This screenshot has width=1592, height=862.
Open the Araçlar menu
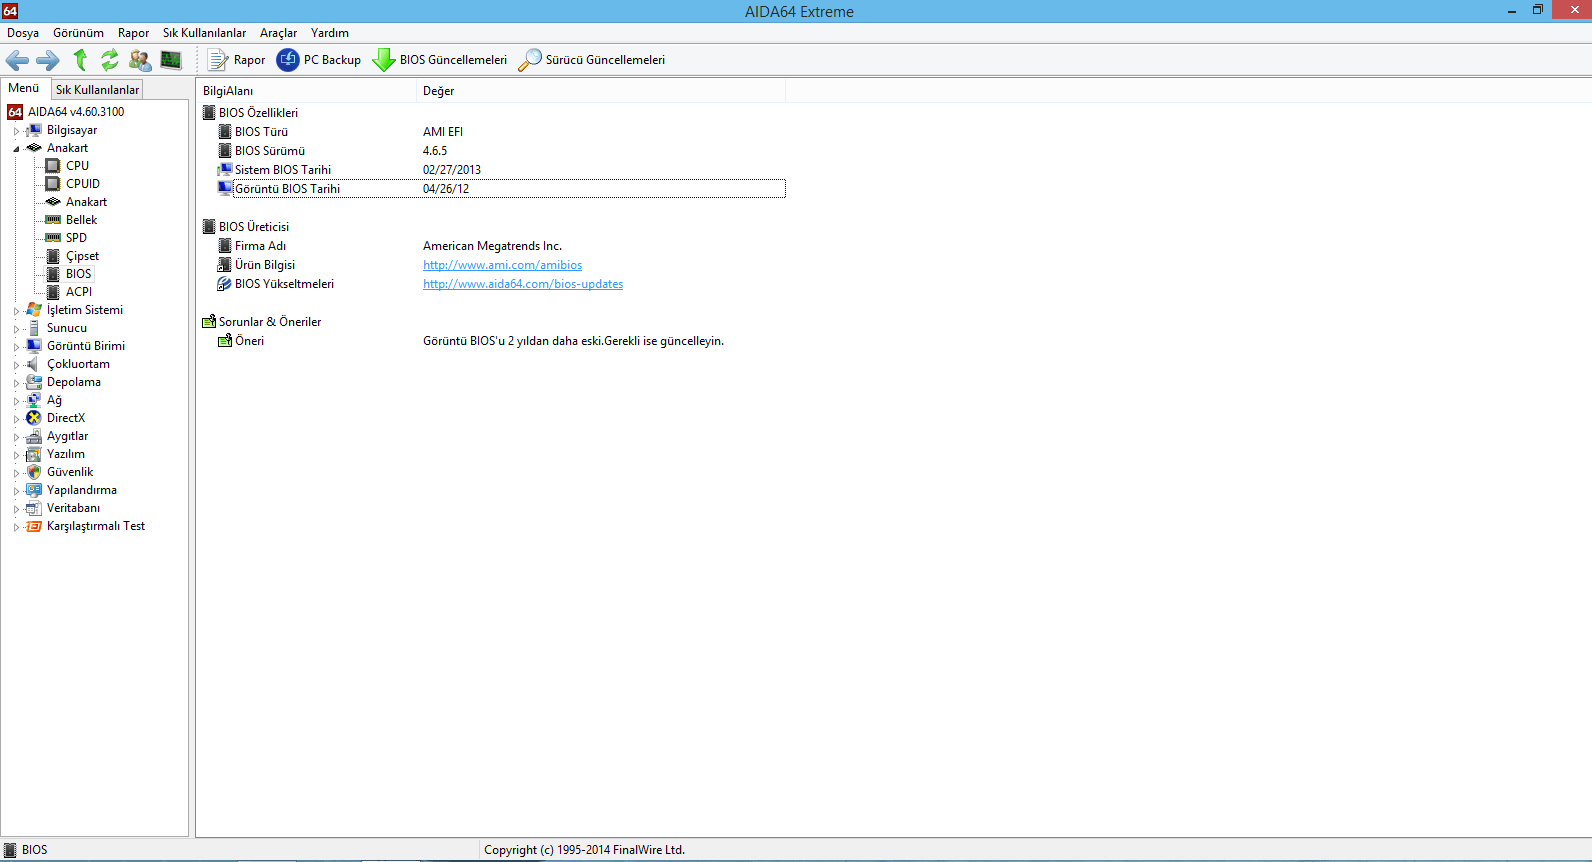(x=278, y=33)
